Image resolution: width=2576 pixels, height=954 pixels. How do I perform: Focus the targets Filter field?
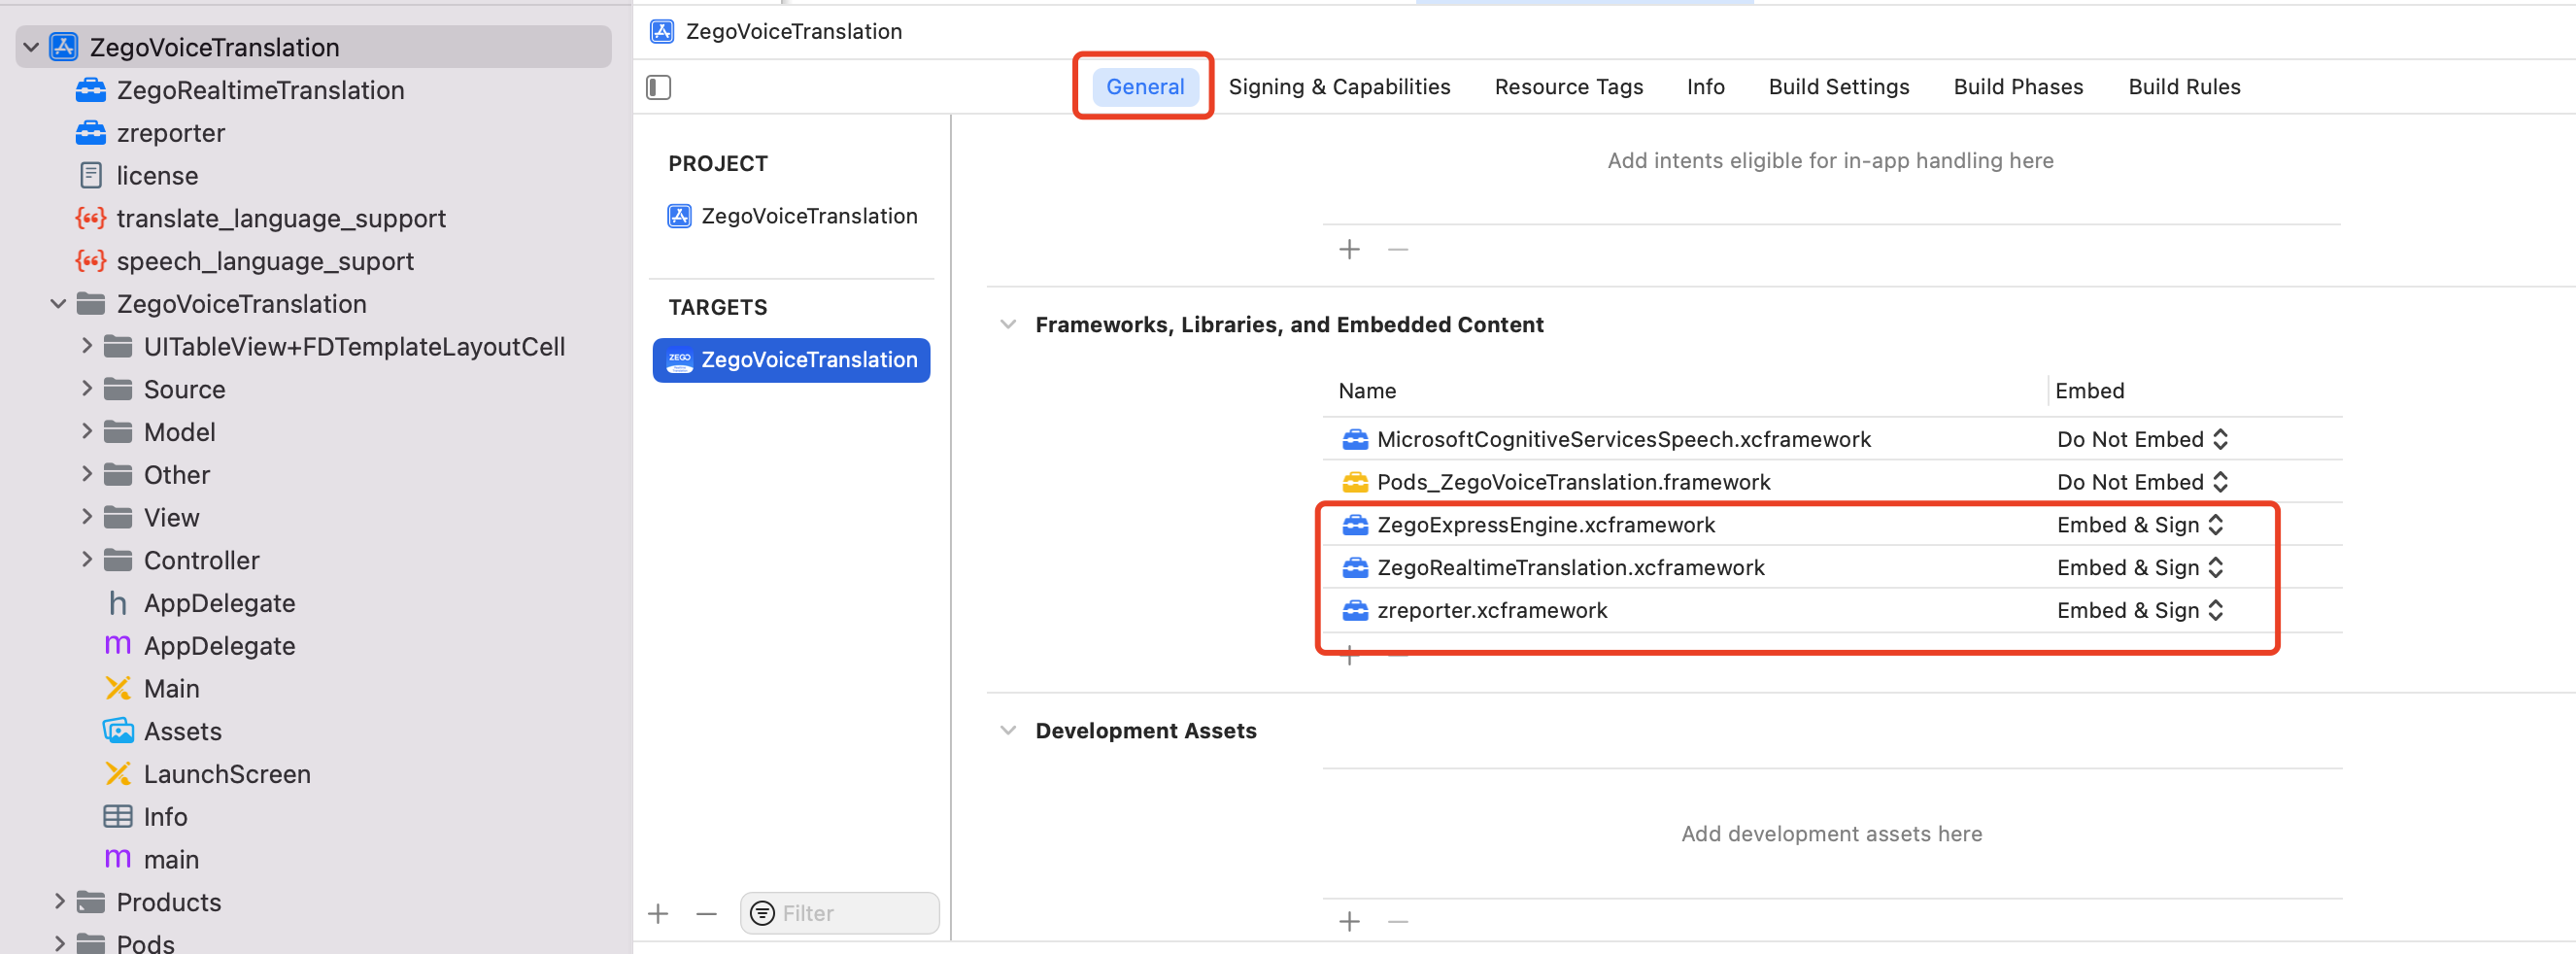click(840, 913)
